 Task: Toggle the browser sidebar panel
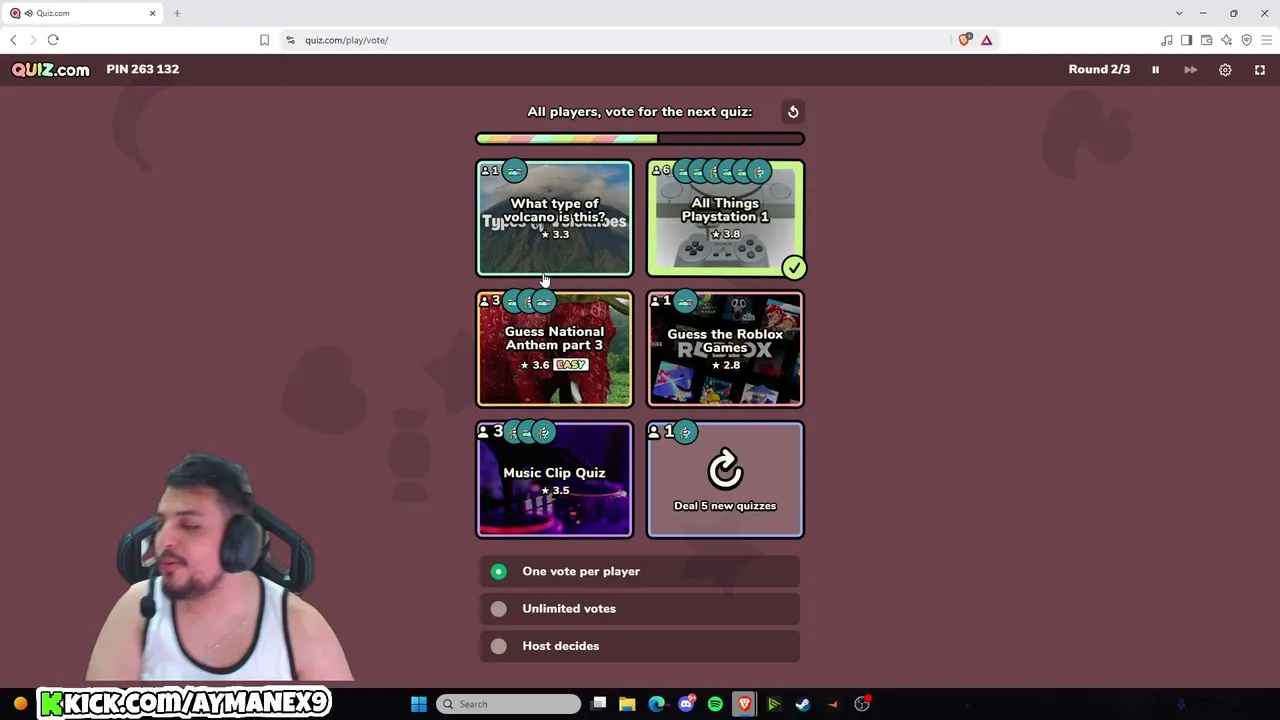1186,40
